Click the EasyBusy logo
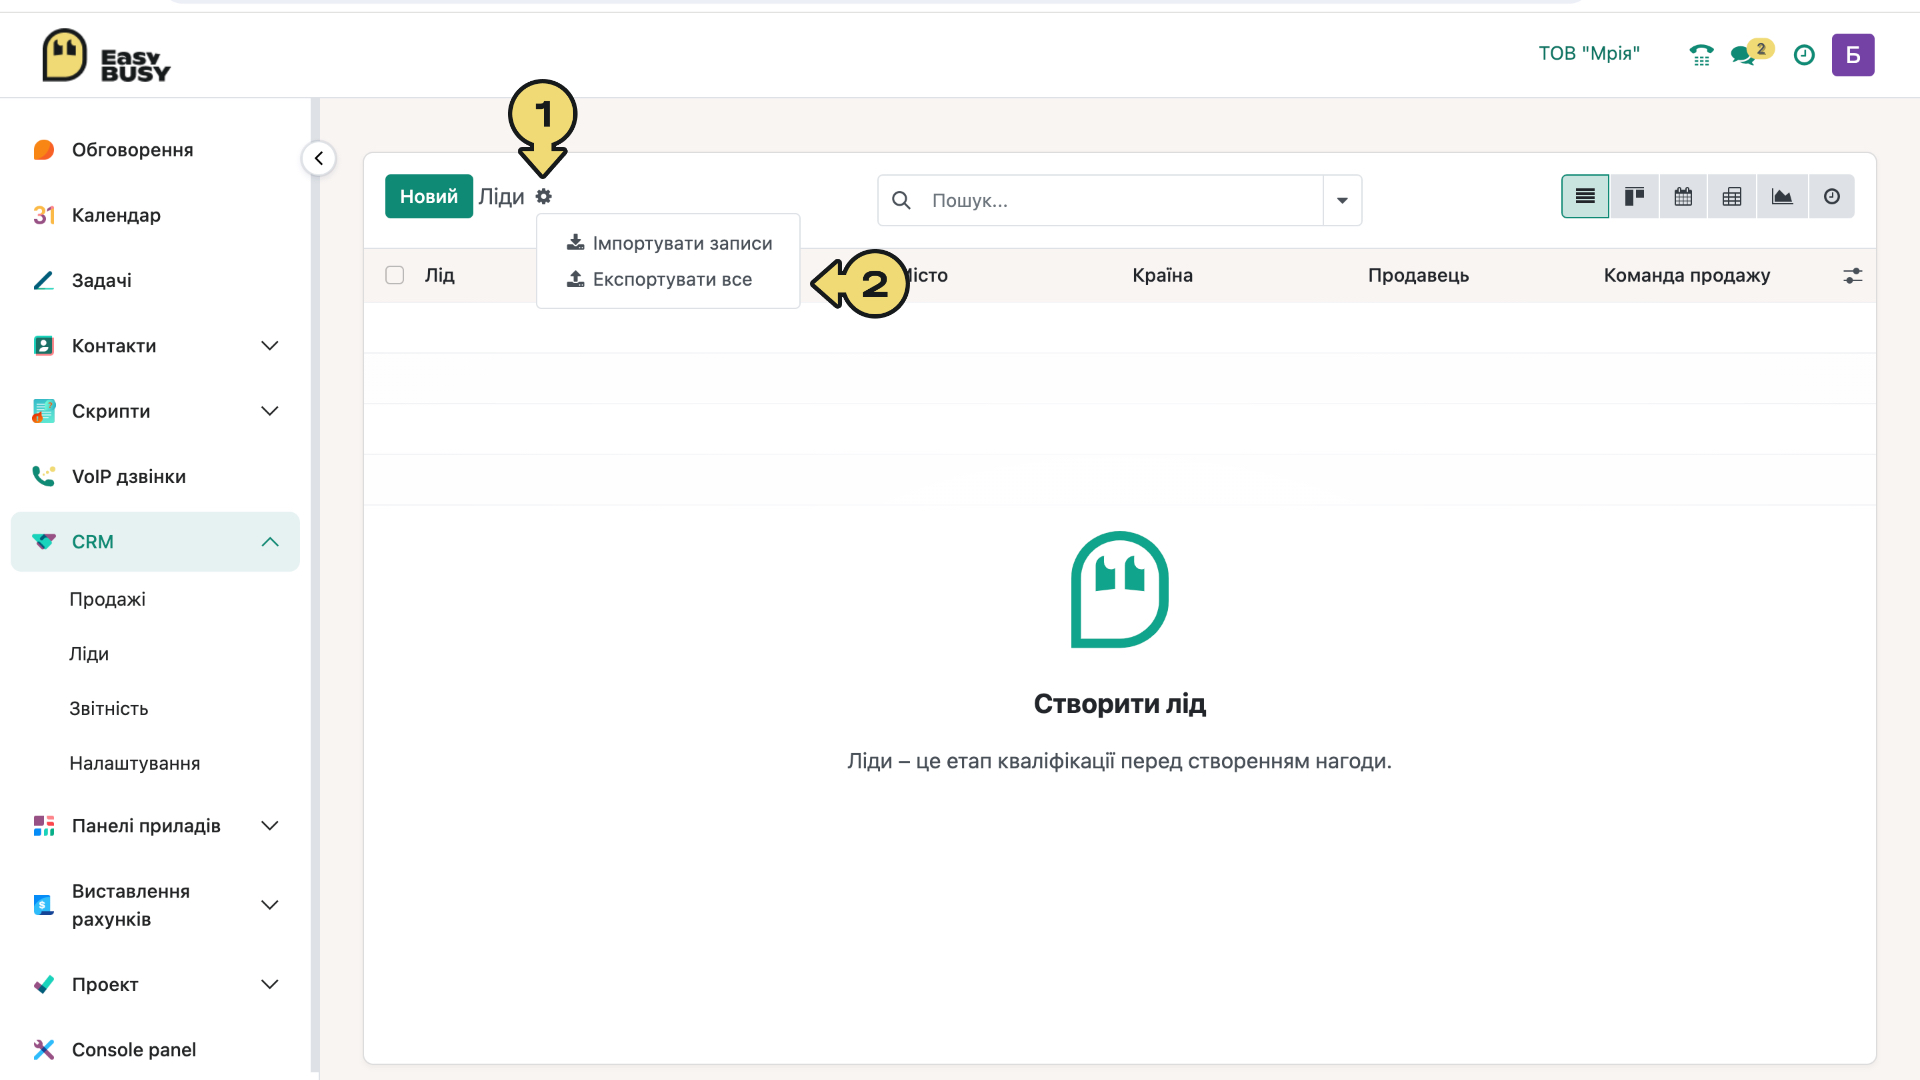 click(106, 55)
